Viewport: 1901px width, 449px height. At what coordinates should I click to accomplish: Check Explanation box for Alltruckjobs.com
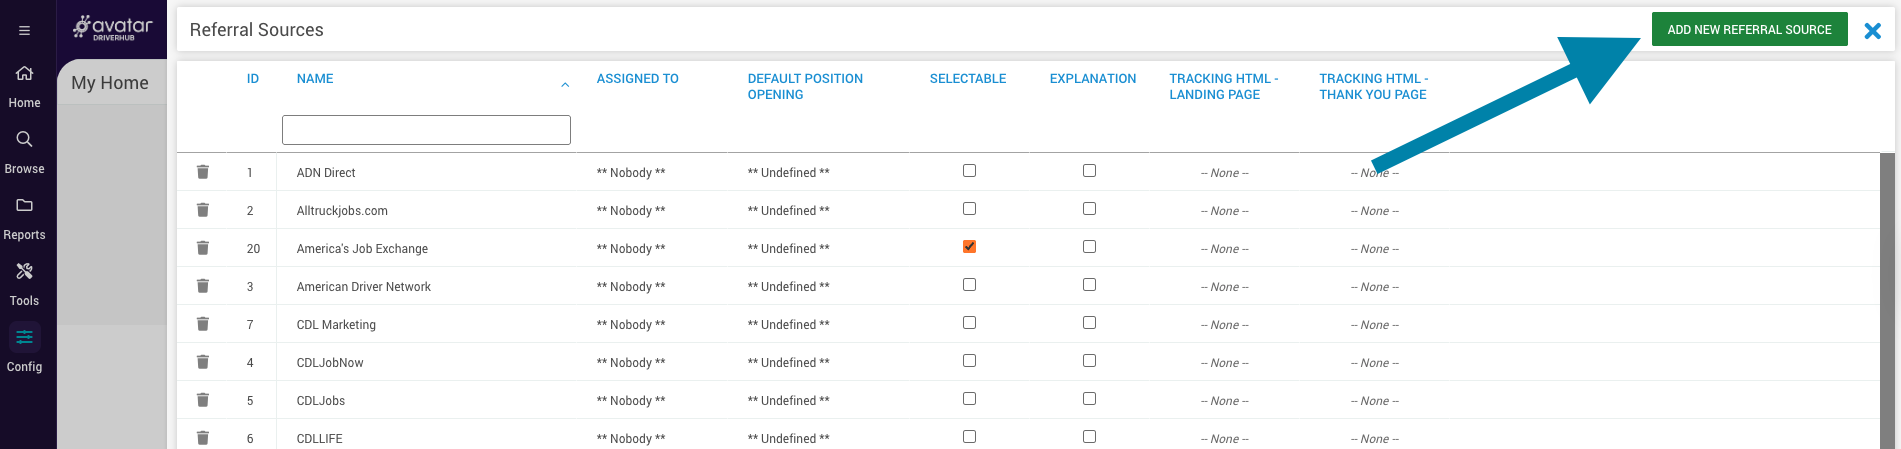[x=1089, y=209]
